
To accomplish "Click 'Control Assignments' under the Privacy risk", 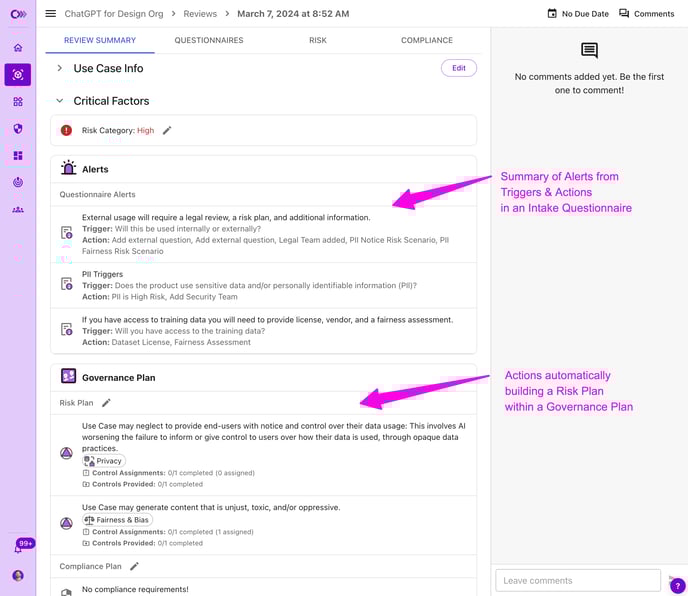I will [129, 473].
